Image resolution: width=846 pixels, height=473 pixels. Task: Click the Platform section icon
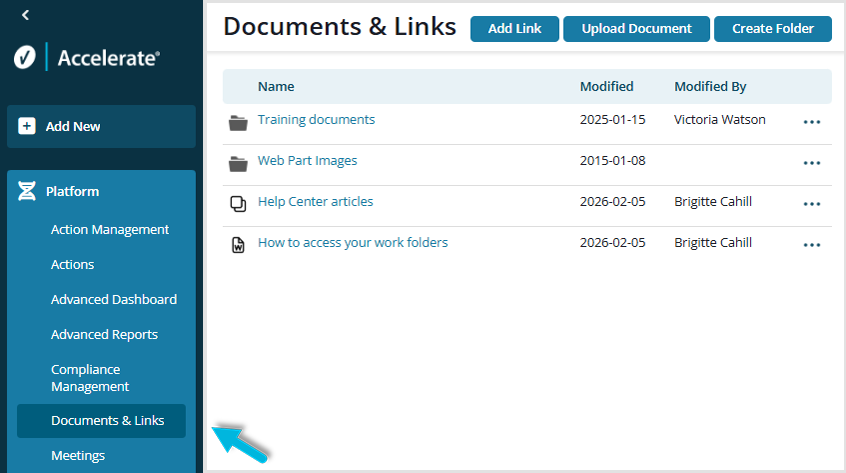(27, 192)
